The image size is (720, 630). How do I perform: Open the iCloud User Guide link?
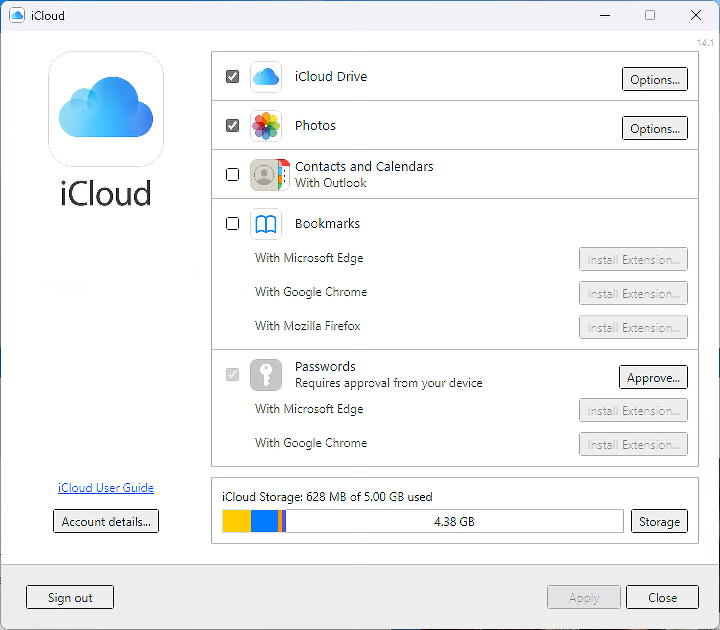pos(106,488)
